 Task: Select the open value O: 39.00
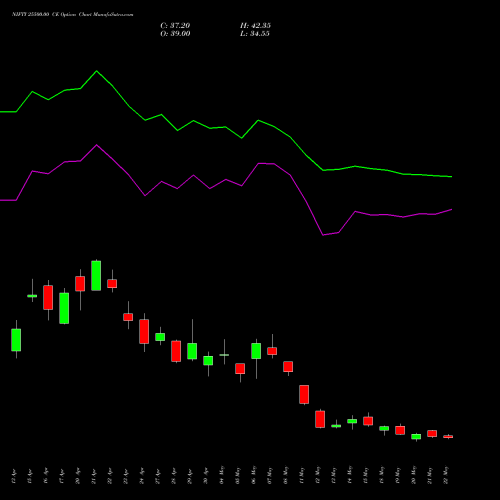[x=175, y=34]
